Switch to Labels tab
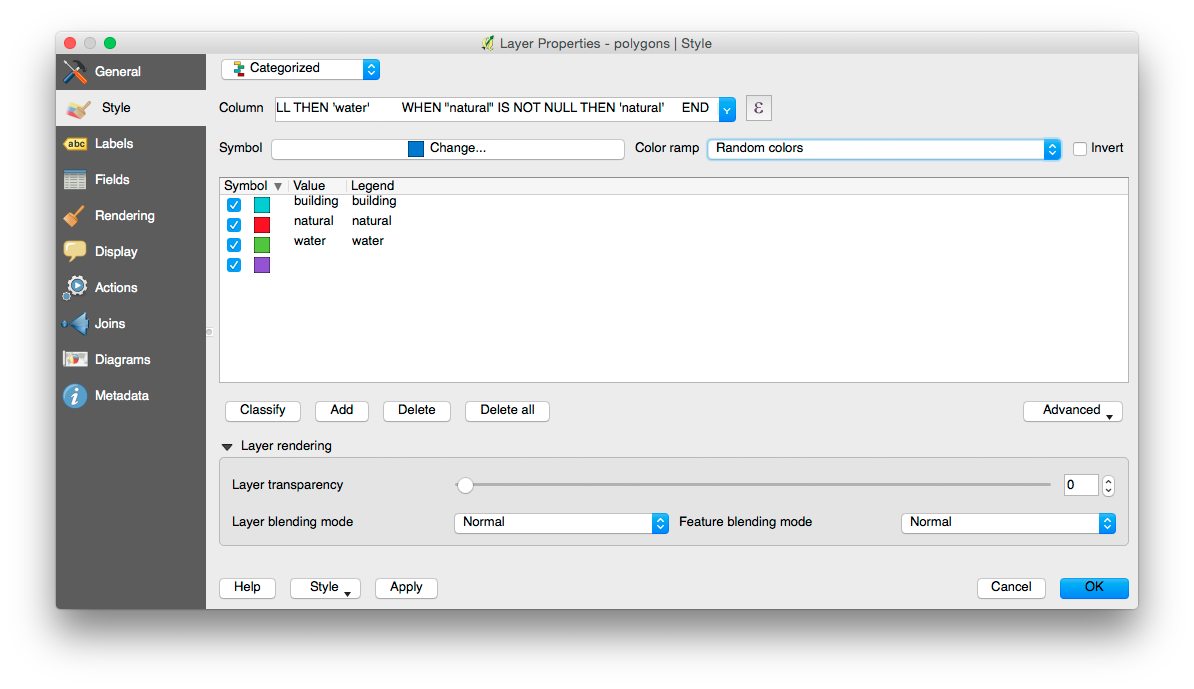The height and width of the screenshot is (689, 1194). pos(131,144)
